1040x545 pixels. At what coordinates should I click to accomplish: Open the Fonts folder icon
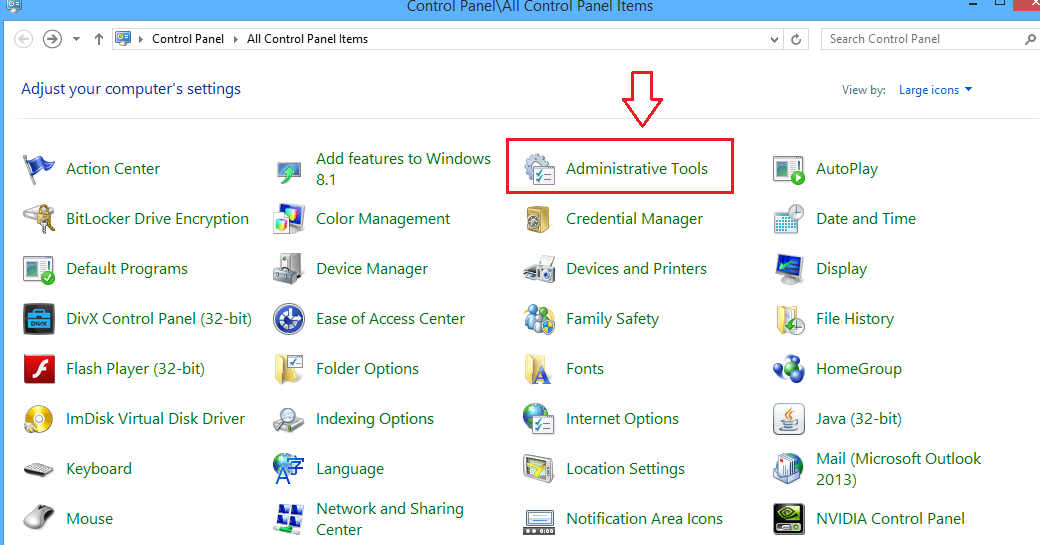click(538, 369)
